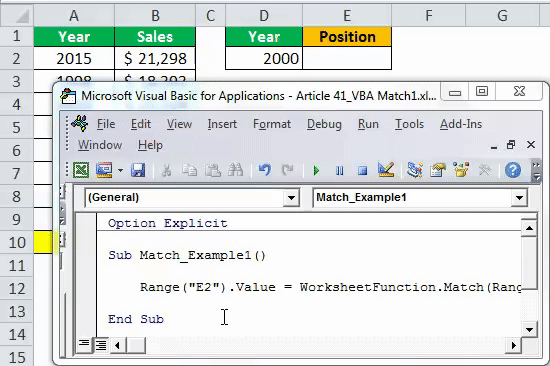Click the Range("E2").Value code line

click(331, 287)
